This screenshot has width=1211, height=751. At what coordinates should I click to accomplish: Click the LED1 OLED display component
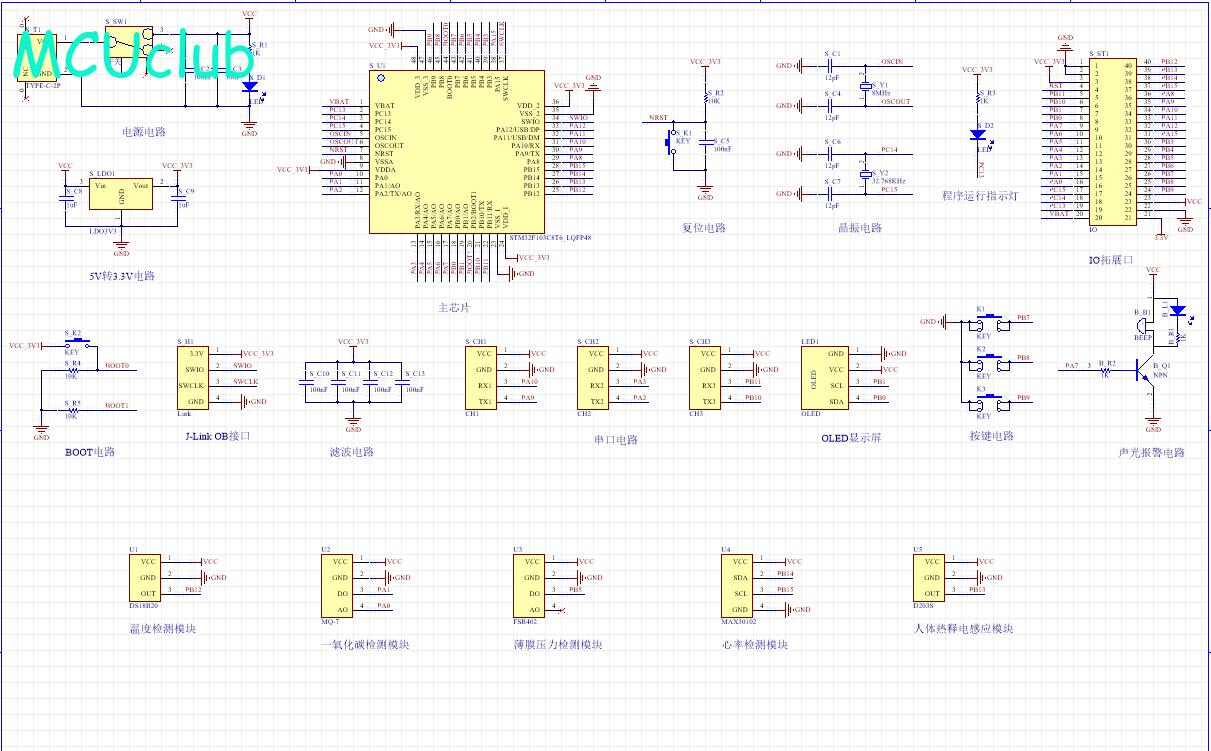click(x=825, y=377)
